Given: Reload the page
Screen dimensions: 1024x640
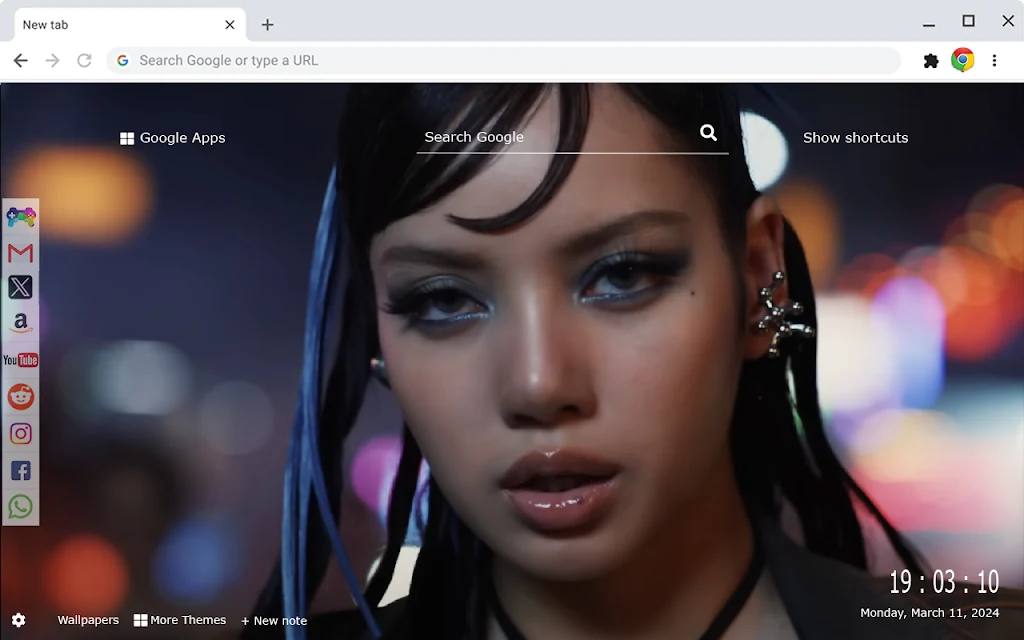Looking at the screenshot, I should click(x=84, y=61).
